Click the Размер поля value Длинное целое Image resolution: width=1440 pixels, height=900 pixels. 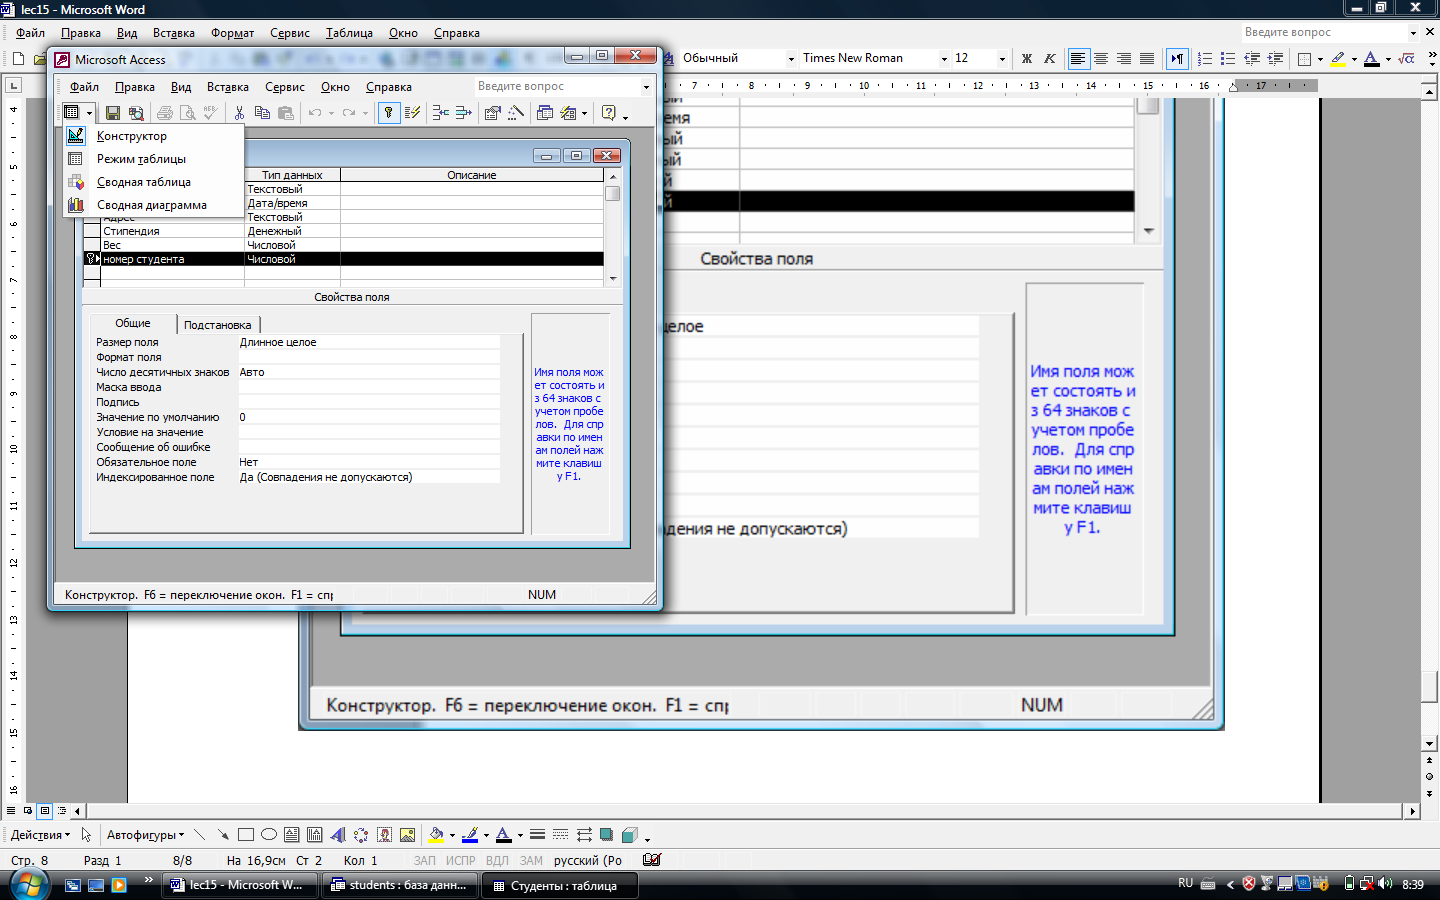tap(369, 342)
